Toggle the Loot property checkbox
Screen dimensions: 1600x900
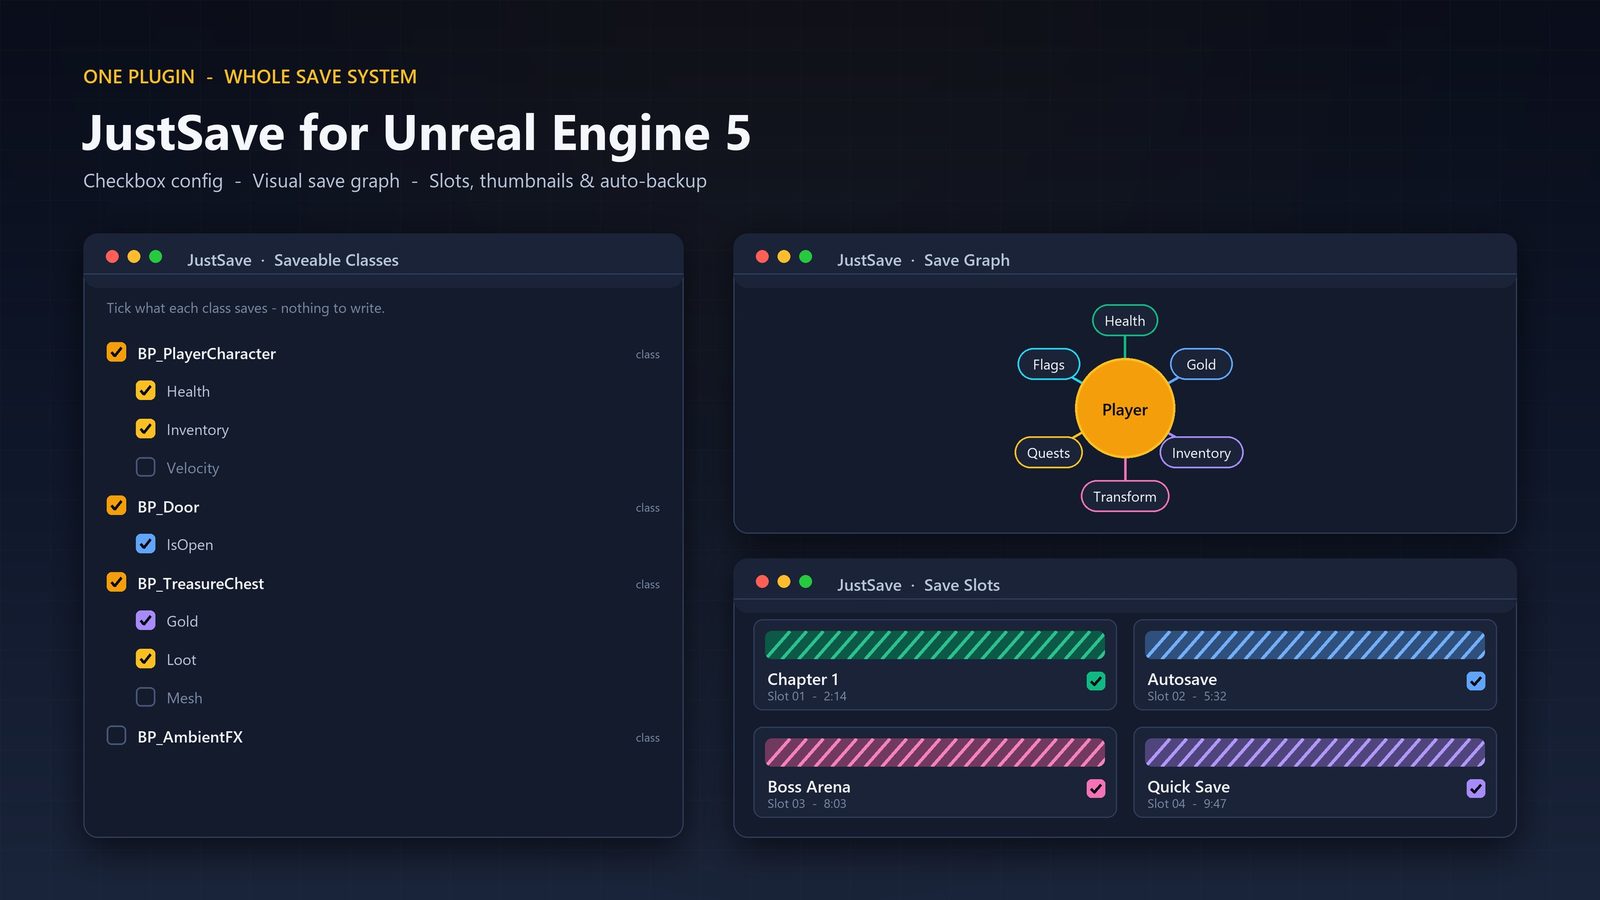click(145, 658)
